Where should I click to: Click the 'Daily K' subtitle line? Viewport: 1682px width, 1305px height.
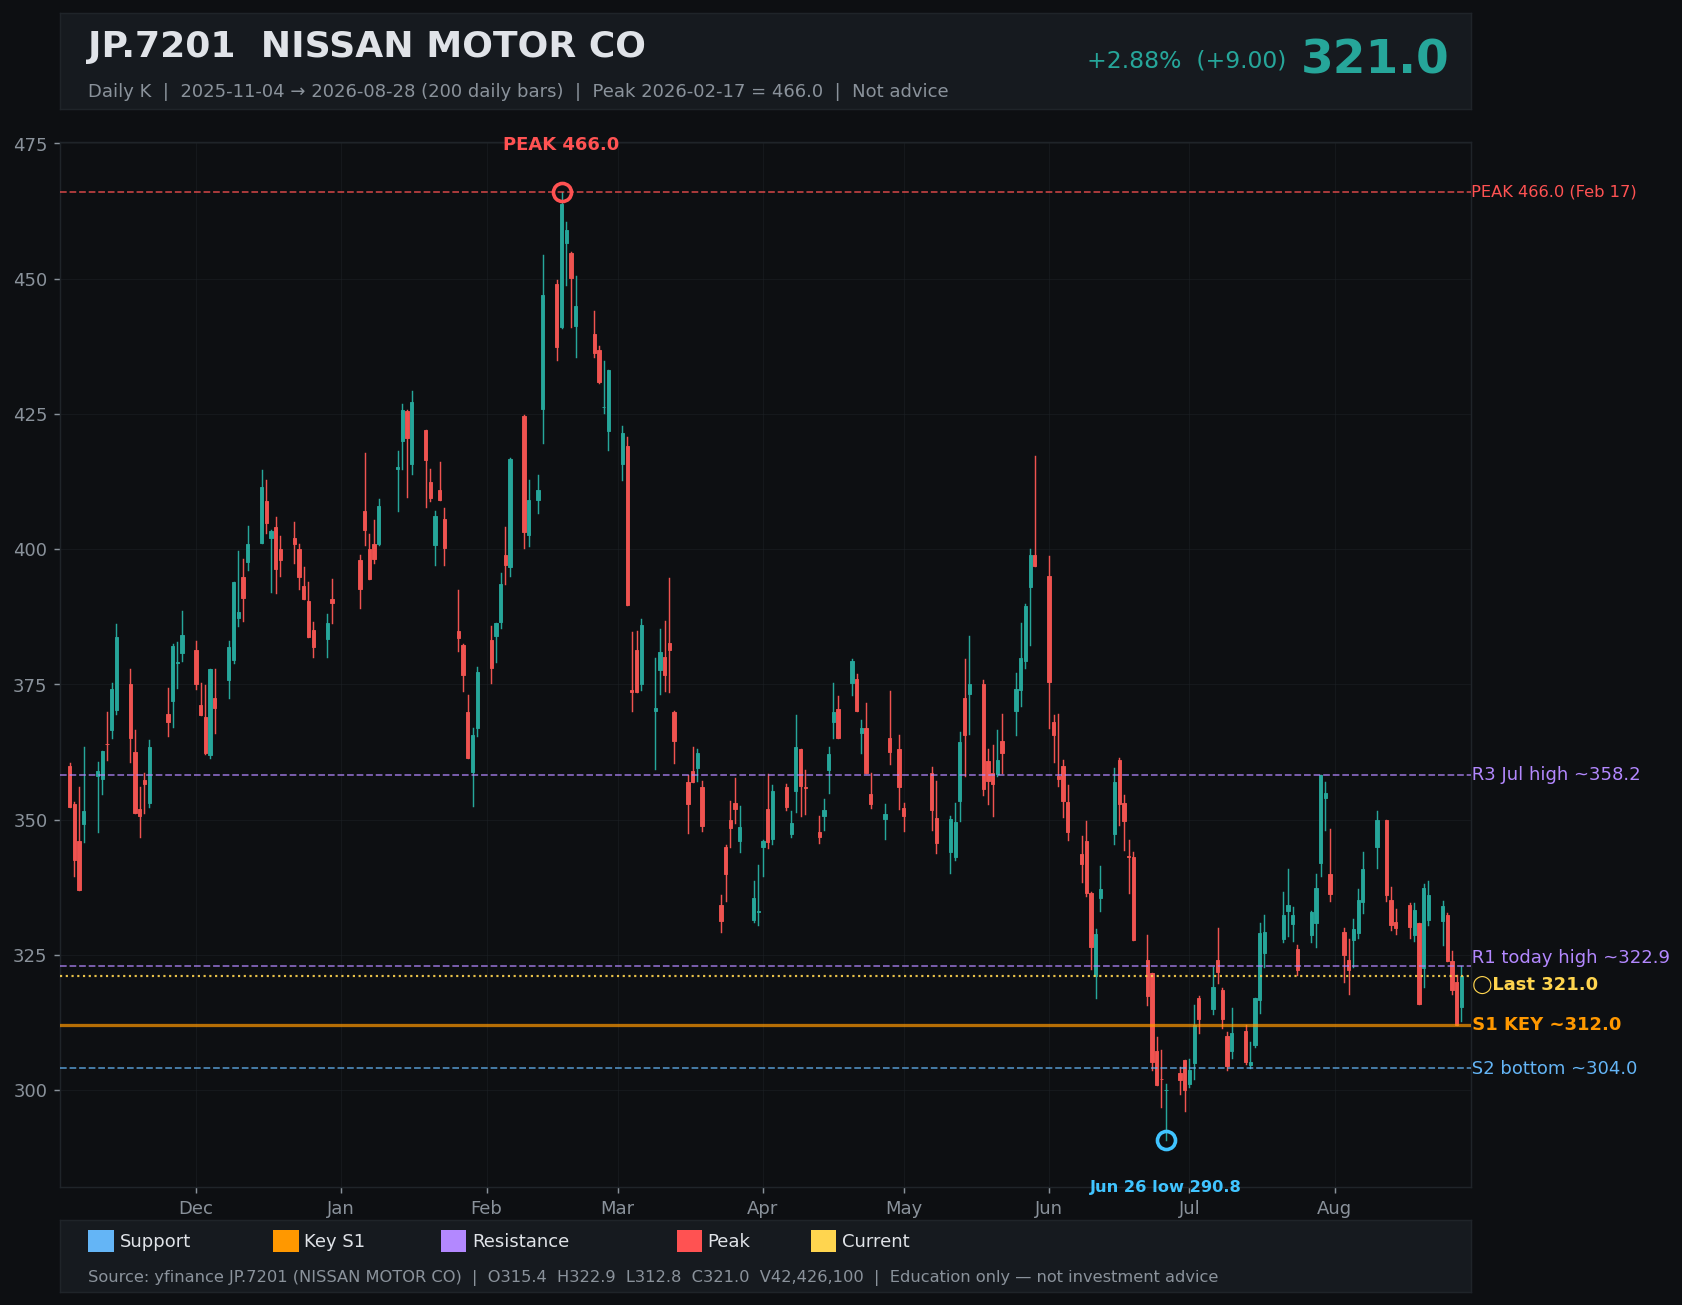coord(518,91)
